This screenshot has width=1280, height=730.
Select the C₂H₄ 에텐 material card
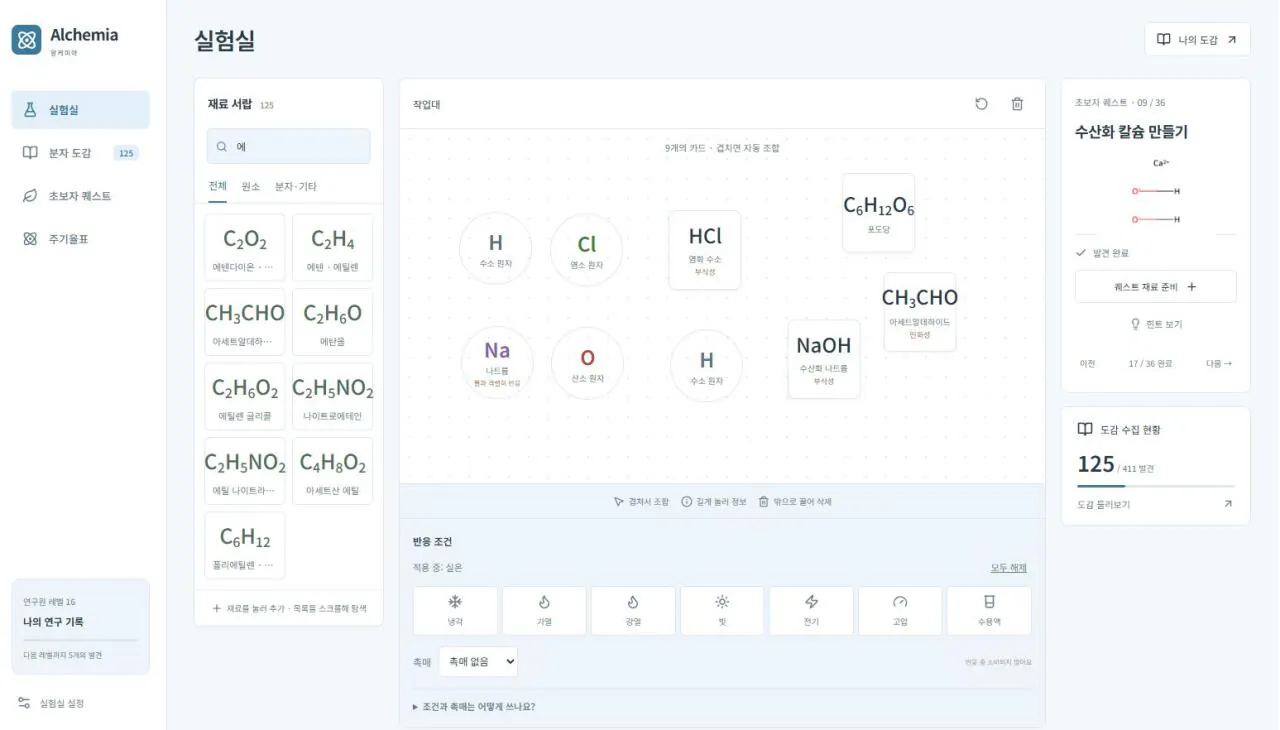332,248
